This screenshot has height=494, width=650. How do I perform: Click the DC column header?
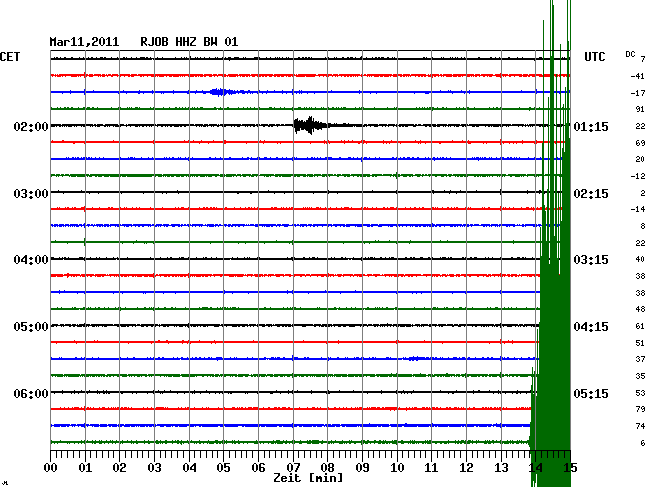tap(630, 54)
